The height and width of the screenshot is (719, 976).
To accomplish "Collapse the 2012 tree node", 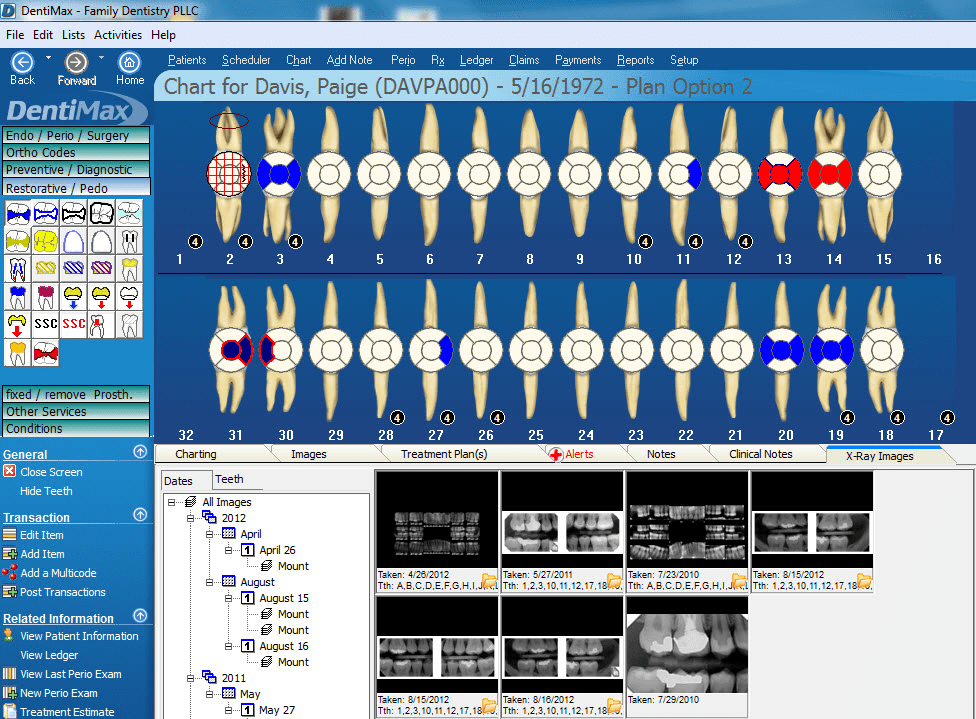I will pos(190,518).
